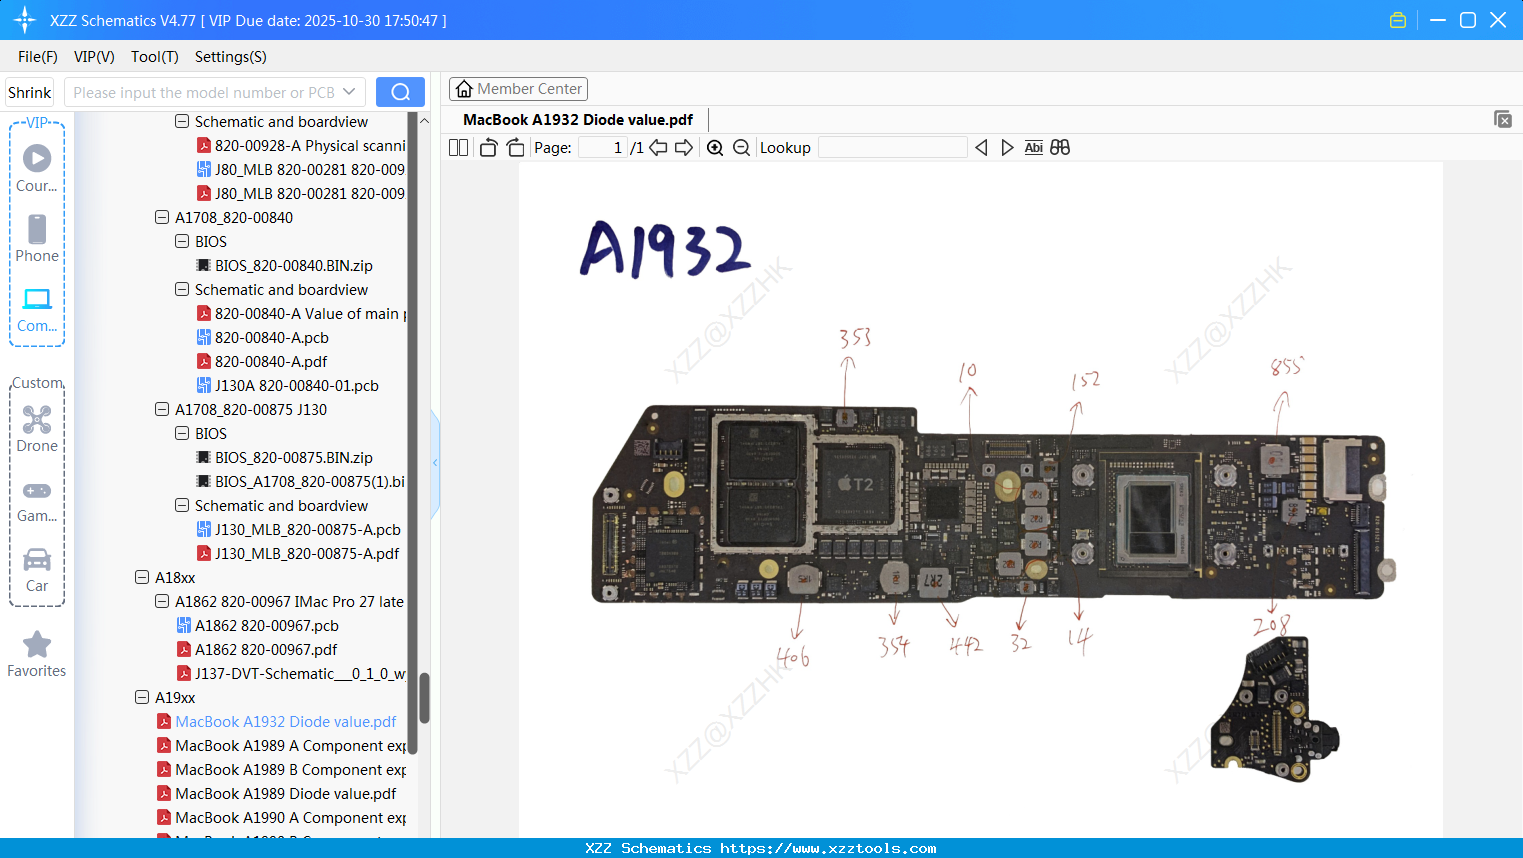Open J130_MLB_820-00875-A.pdf
The width and height of the screenshot is (1523, 858).
(x=298, y=553)
